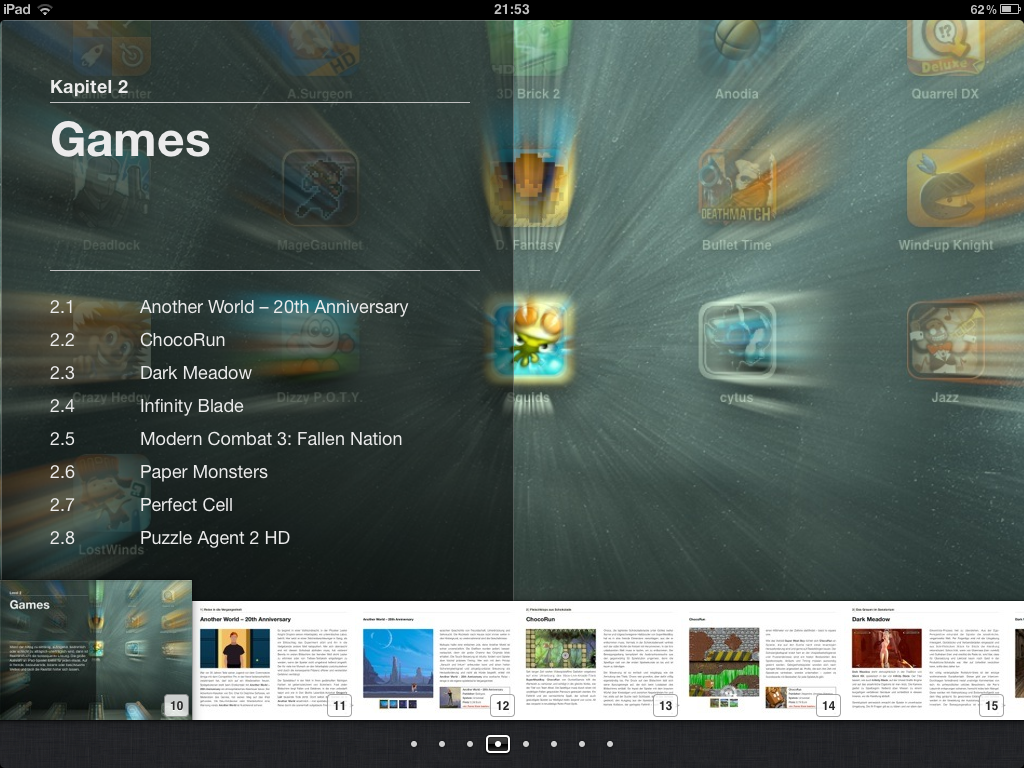This screenshot has height=768, width=1024.
Task: Open Modern Combat 3: Fallen Nation entry
Action: (270, 439)
